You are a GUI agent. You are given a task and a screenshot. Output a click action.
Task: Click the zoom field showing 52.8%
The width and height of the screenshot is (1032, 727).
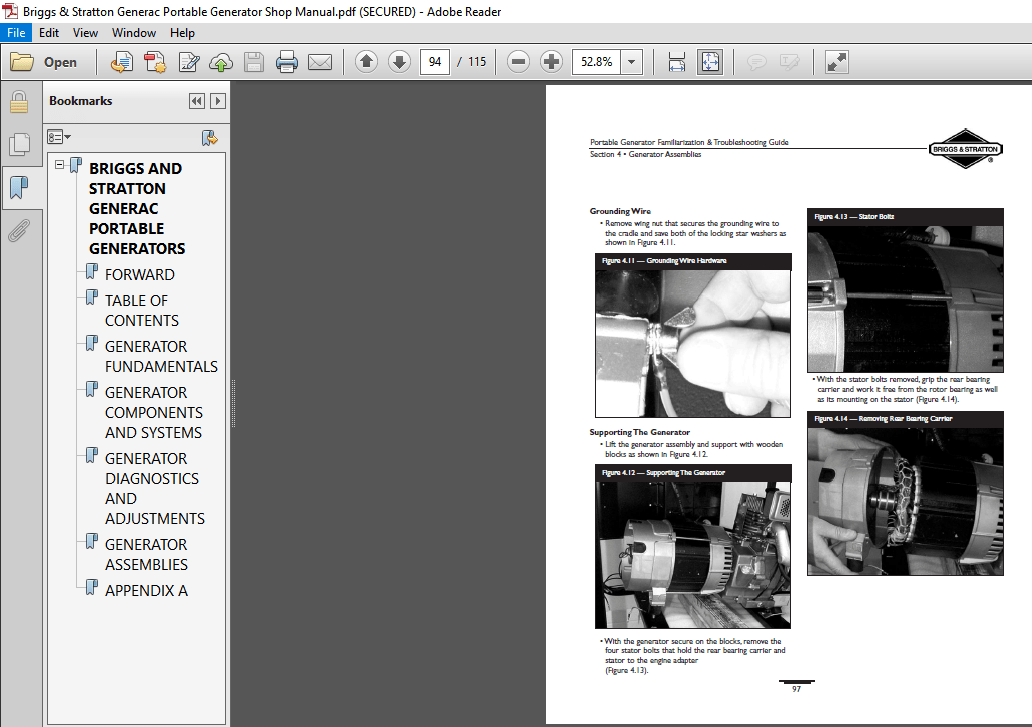pyautogui.click(x=596, y=62)
